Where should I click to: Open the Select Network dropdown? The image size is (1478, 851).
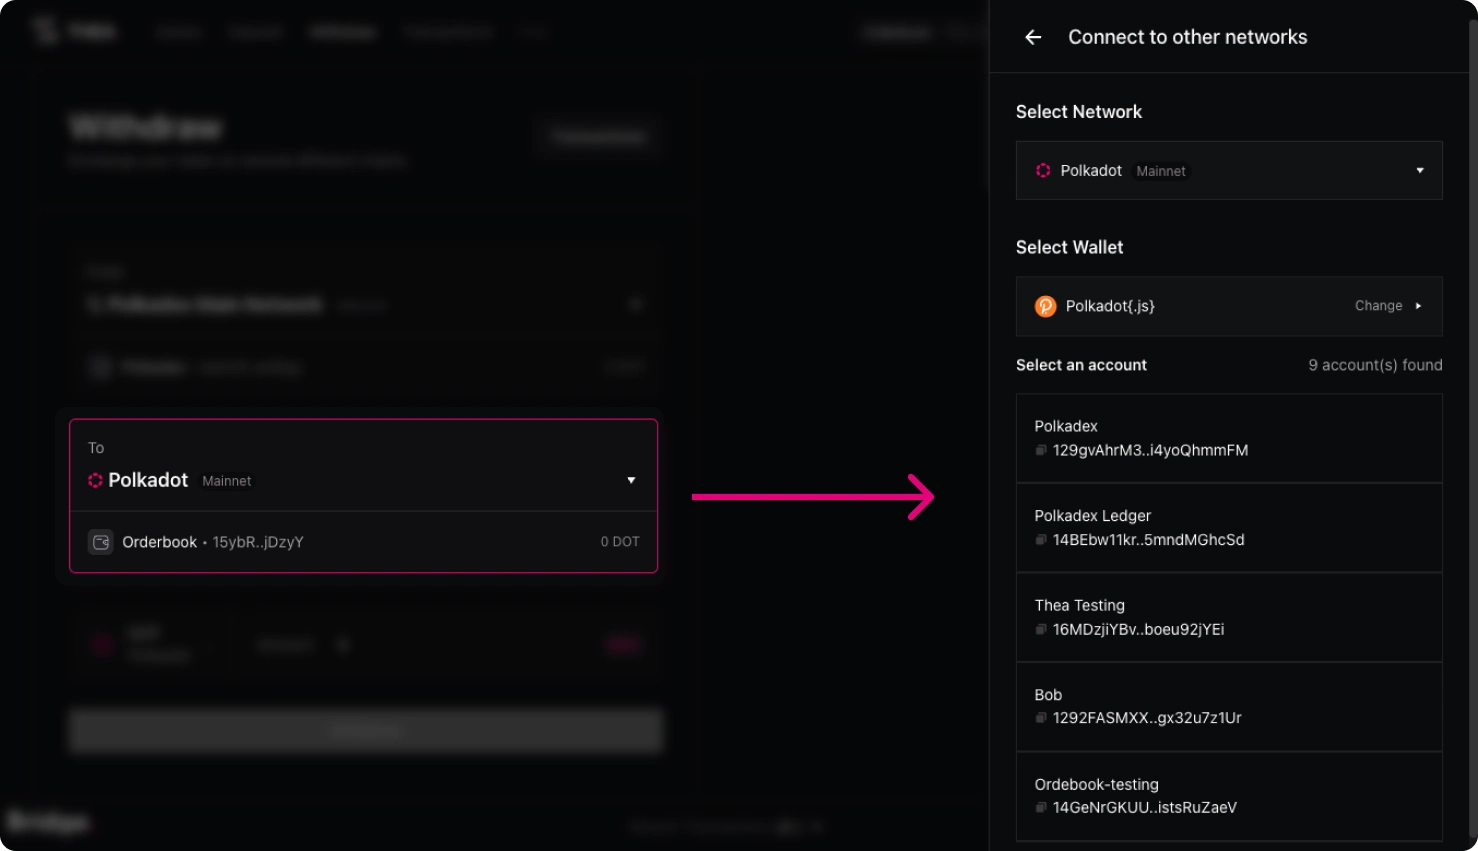1419,171
